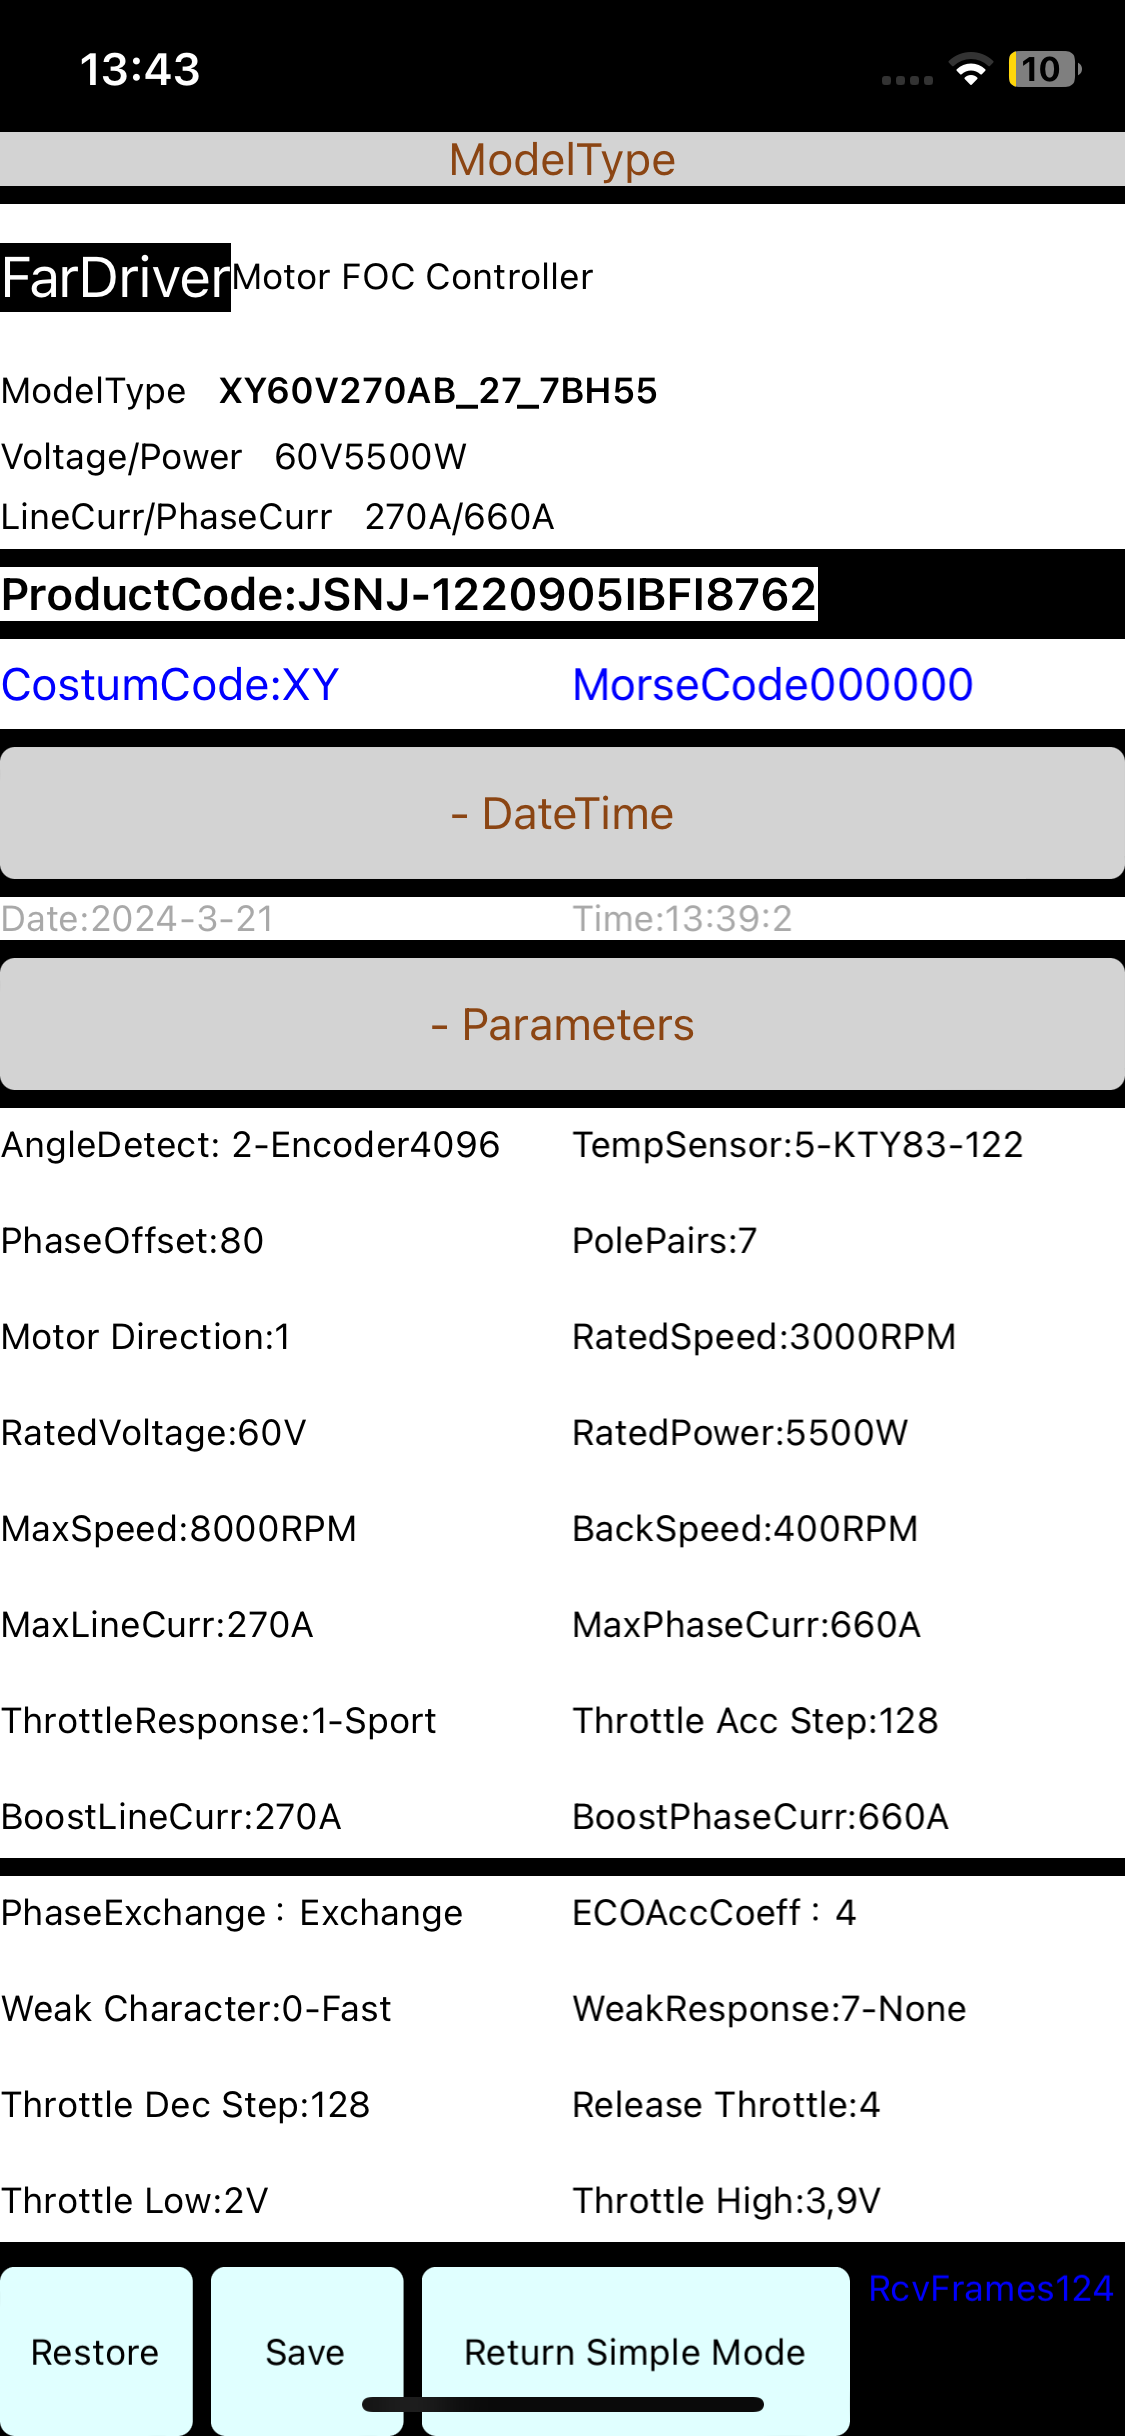
Task: Open the TempSensor KTY83-122 setting
Action: [797, 1145]
